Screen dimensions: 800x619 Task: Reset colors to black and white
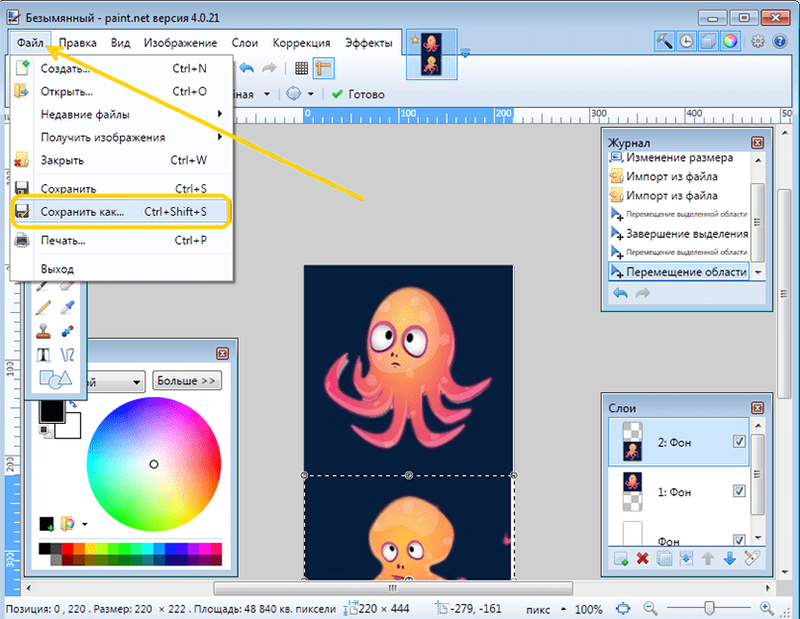point(45,432)
